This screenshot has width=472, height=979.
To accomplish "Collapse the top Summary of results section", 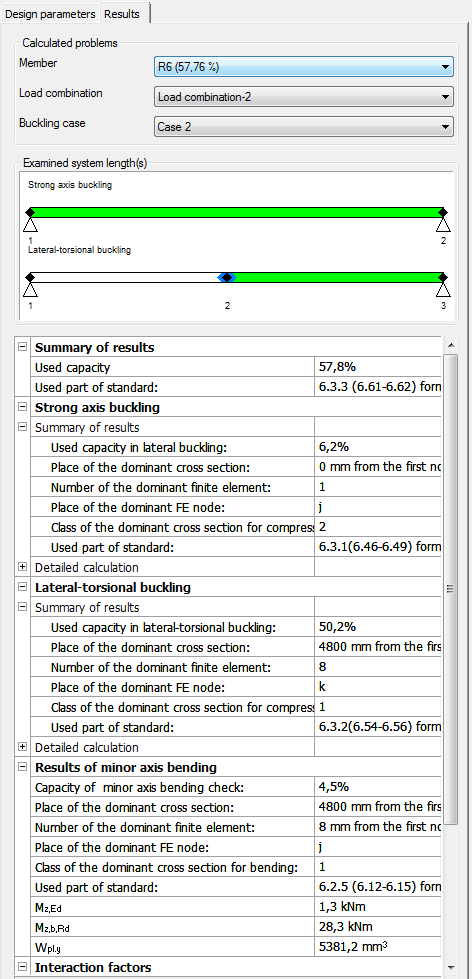I will (x=23, y=347).
